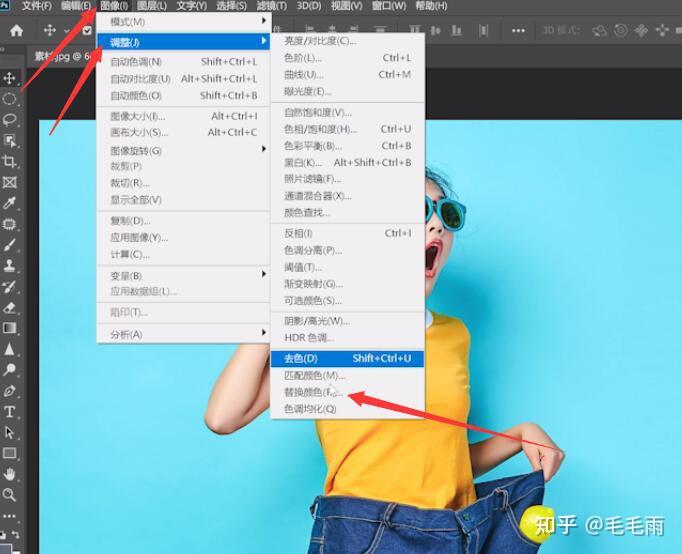Click the Home icon in options bar
This screenshot has width=682, height=554.
click(x=17, y=30)
